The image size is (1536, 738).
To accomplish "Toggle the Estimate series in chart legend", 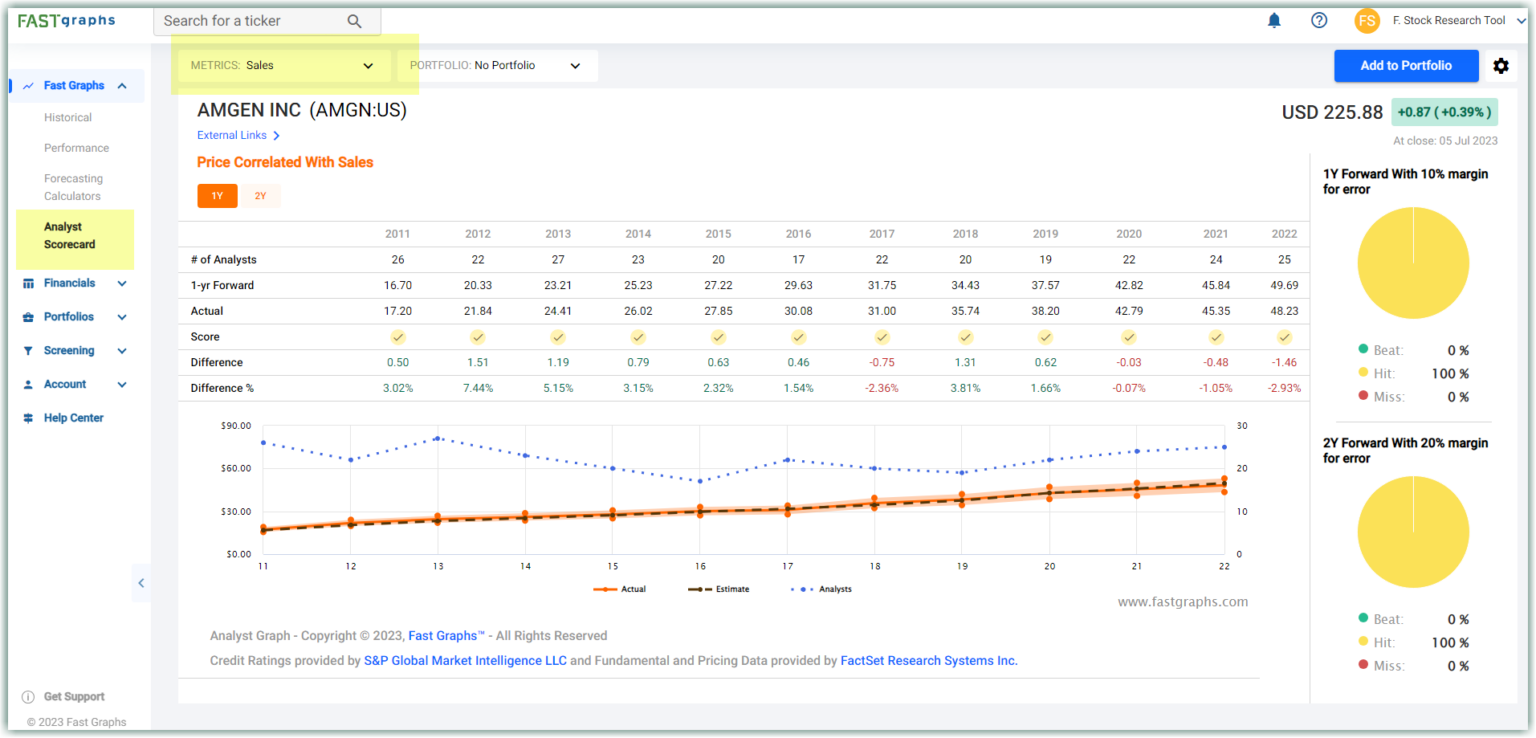I will pos(719,589).
